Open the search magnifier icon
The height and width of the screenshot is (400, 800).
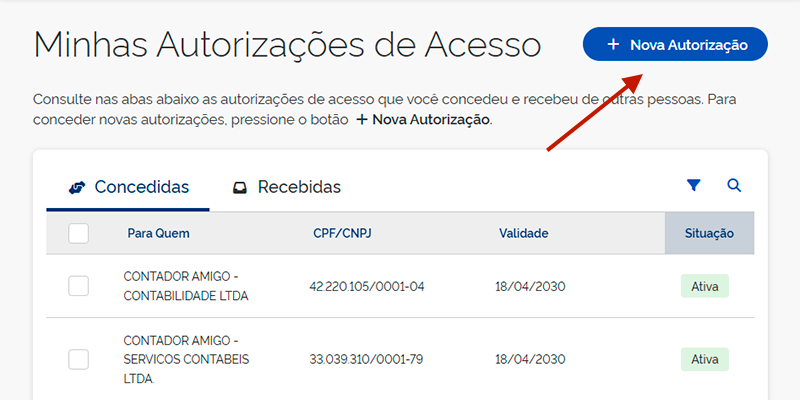pos(734,185)
